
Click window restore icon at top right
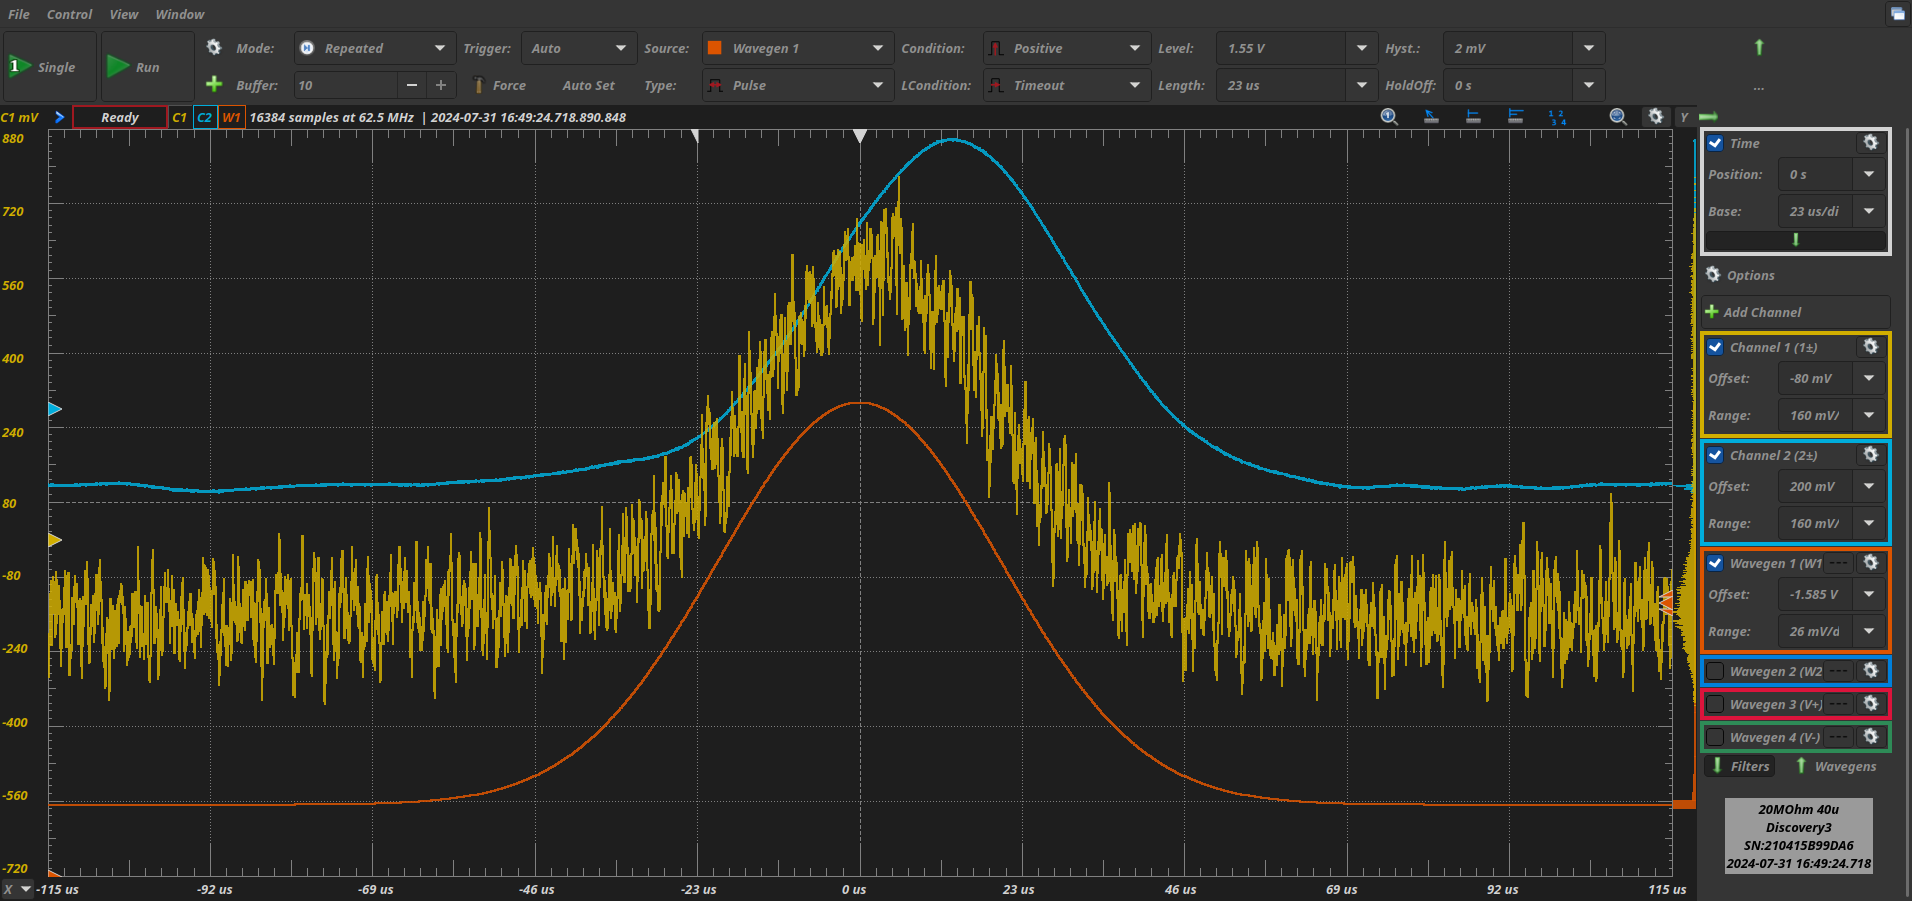(x=1897, y=13)
